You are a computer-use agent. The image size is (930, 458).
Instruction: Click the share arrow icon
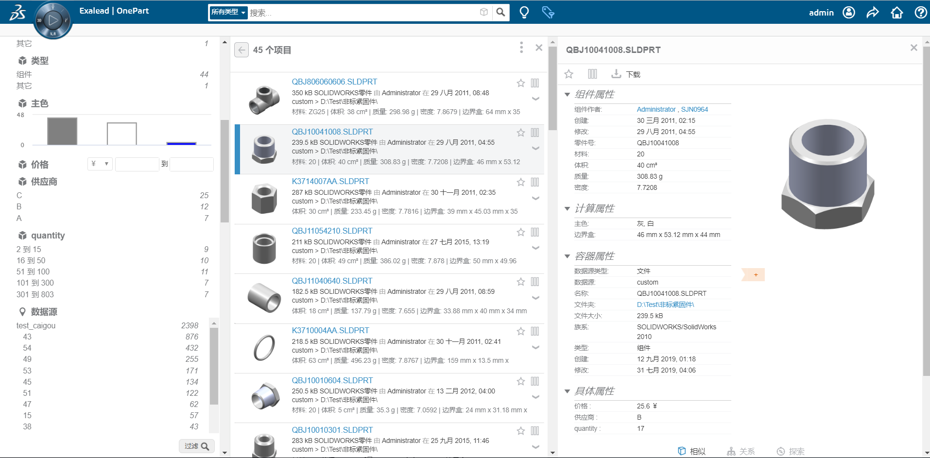(x=873, y=13)
